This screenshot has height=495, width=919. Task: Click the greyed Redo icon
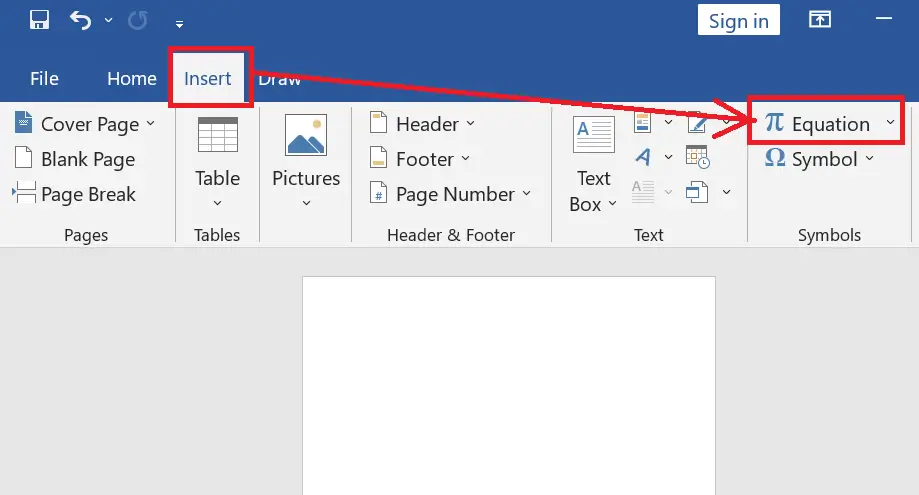tap(138, 21)
